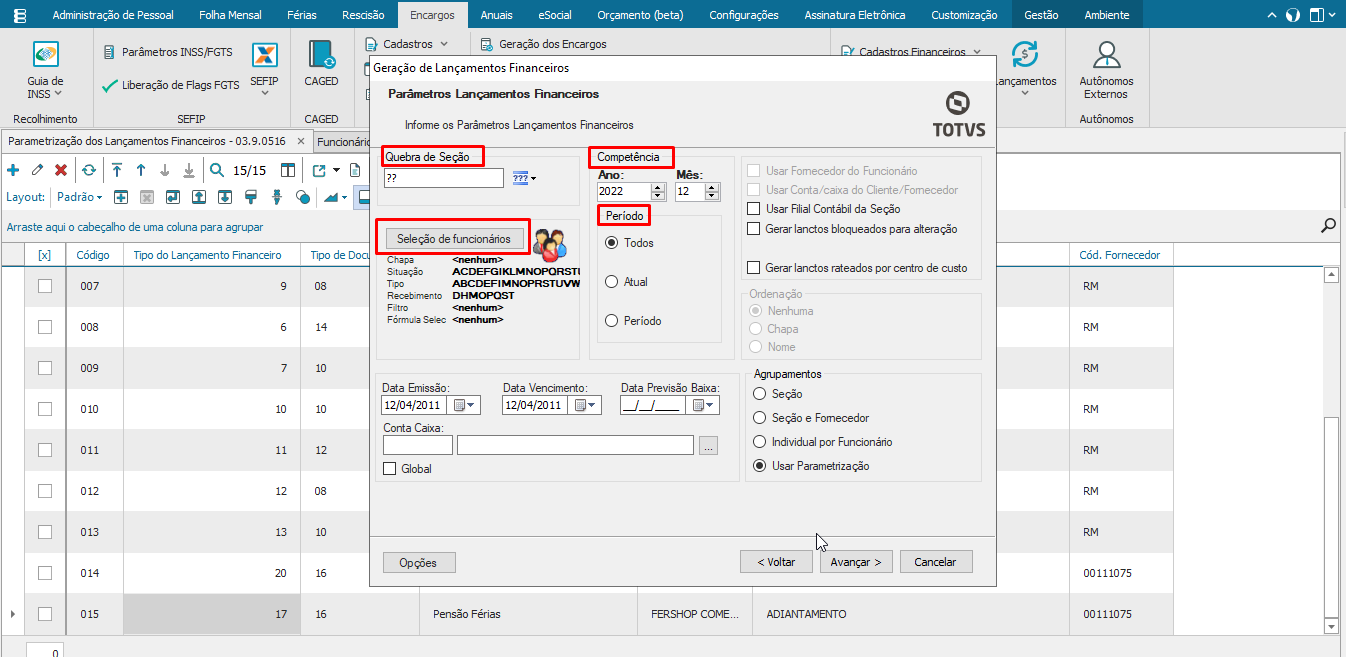Open the Guia de INSS ribbon icon

[x=45, y=55]
